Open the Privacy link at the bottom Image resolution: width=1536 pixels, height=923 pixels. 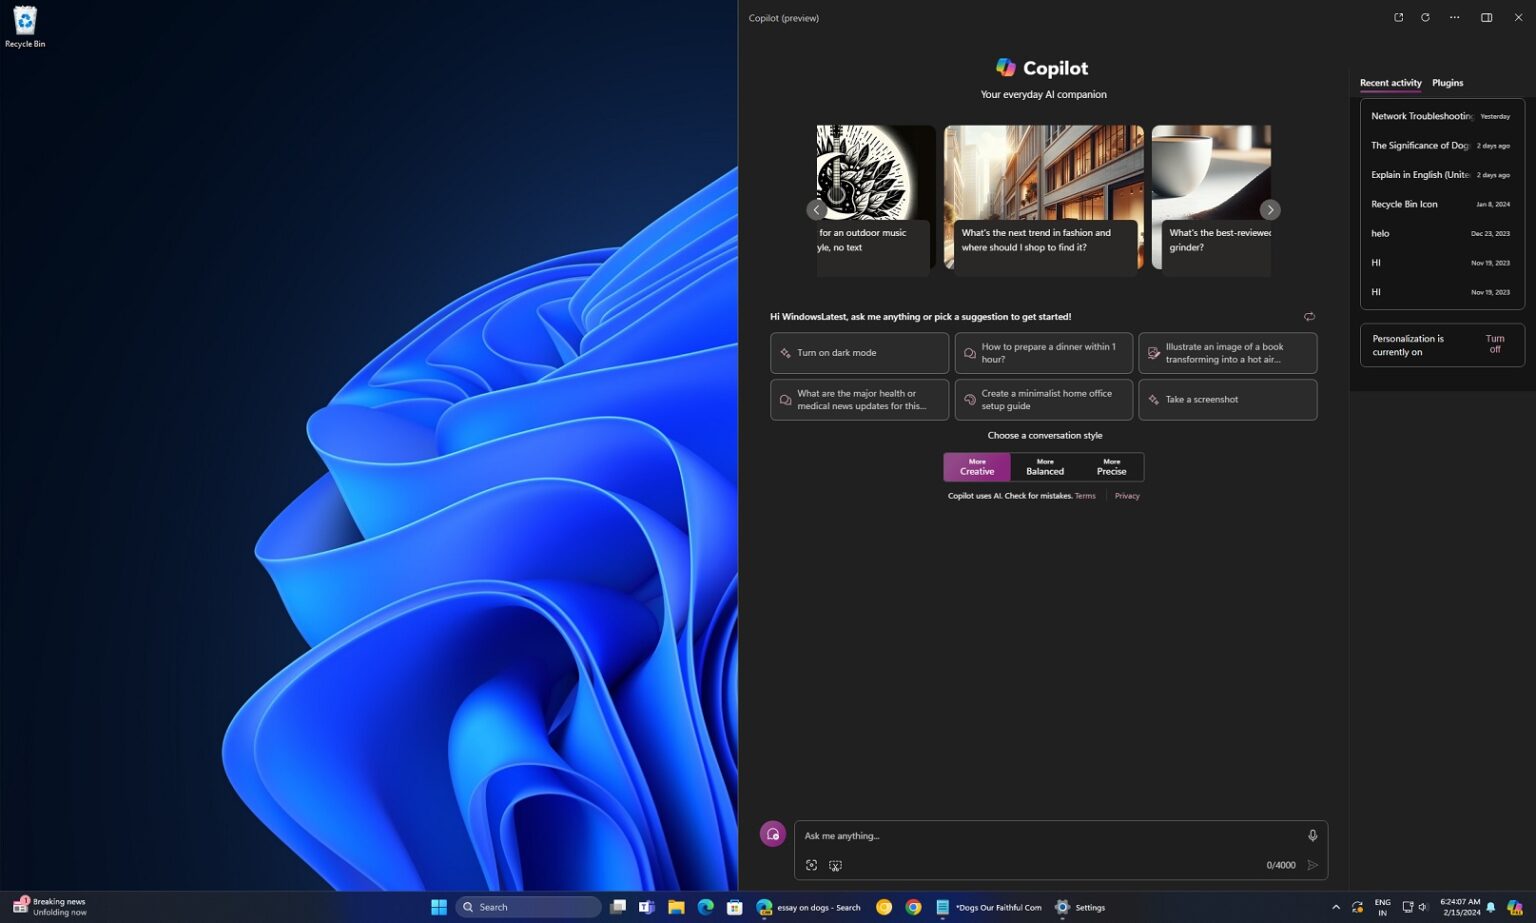click(x=1127, y=495)
